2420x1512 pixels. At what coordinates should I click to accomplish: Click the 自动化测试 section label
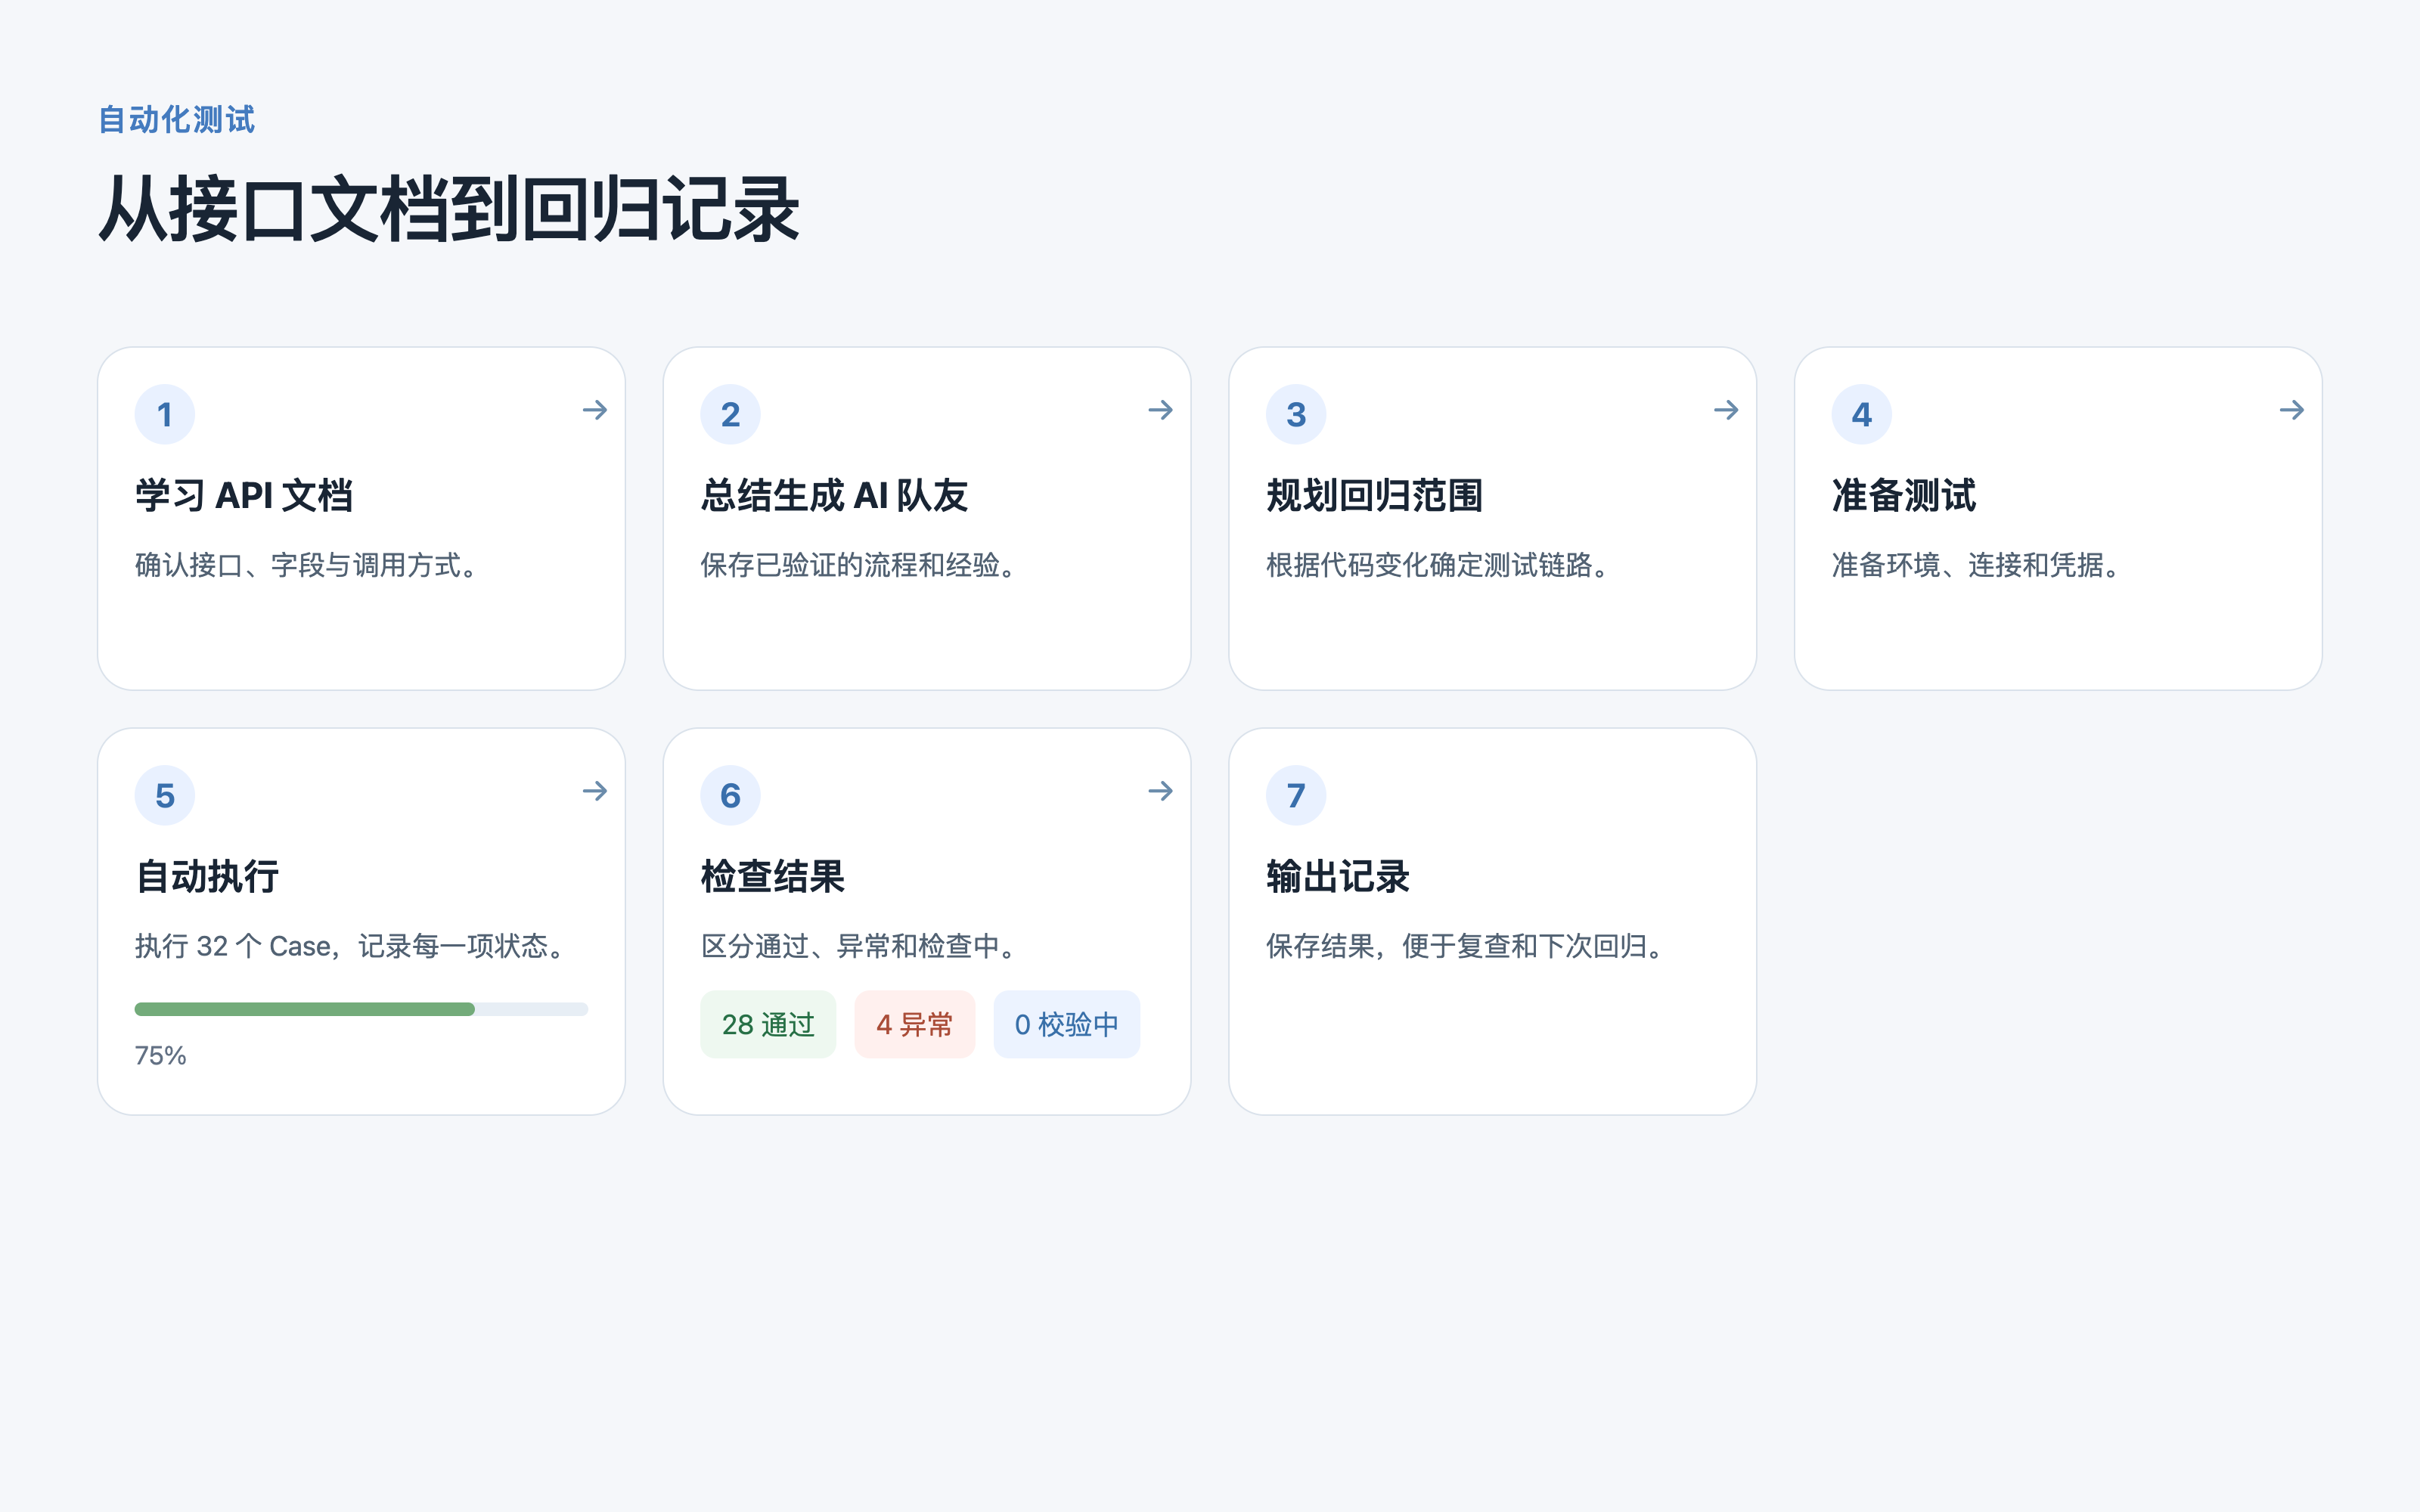pyautogui.click(x=177, y=120)
